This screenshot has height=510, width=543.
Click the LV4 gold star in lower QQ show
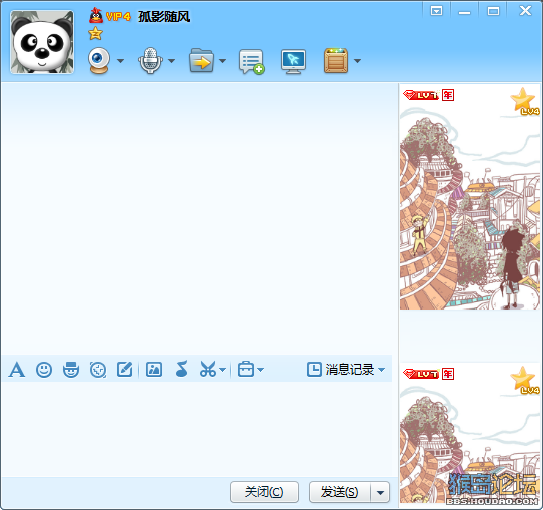525,380
